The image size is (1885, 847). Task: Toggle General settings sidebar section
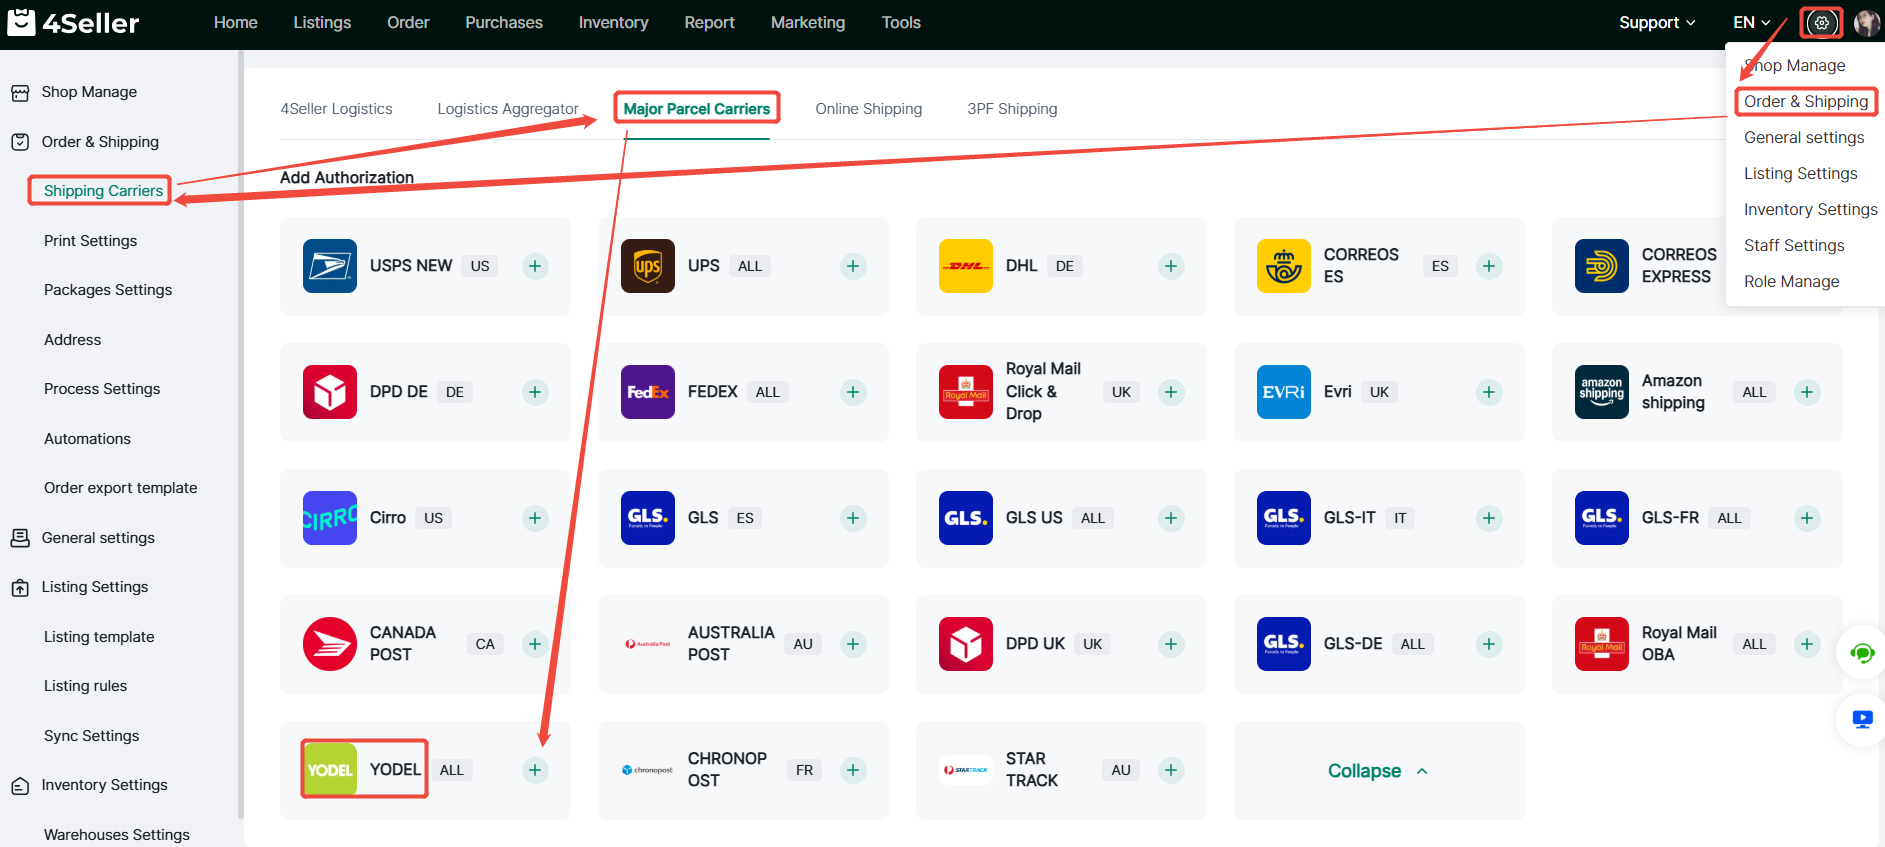pyautogui.click(x=98, y=538)
